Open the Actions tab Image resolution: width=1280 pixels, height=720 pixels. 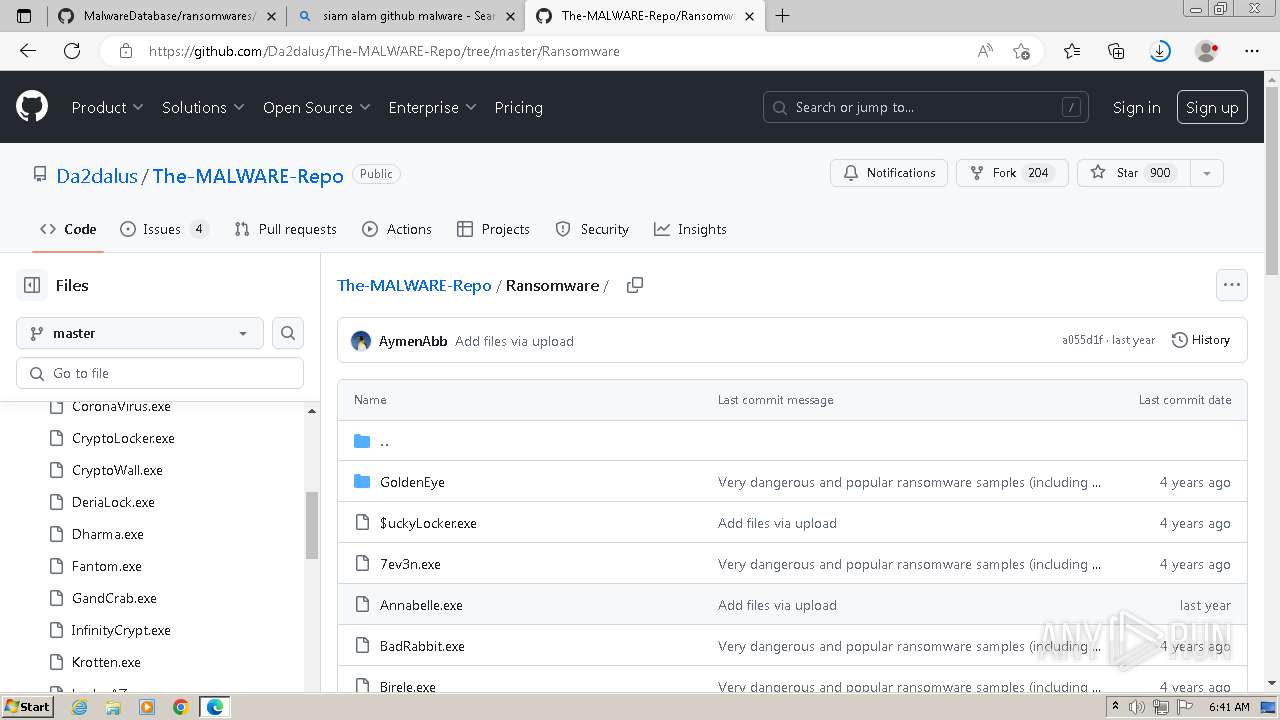pyautogui.click(x=397, y=229)
